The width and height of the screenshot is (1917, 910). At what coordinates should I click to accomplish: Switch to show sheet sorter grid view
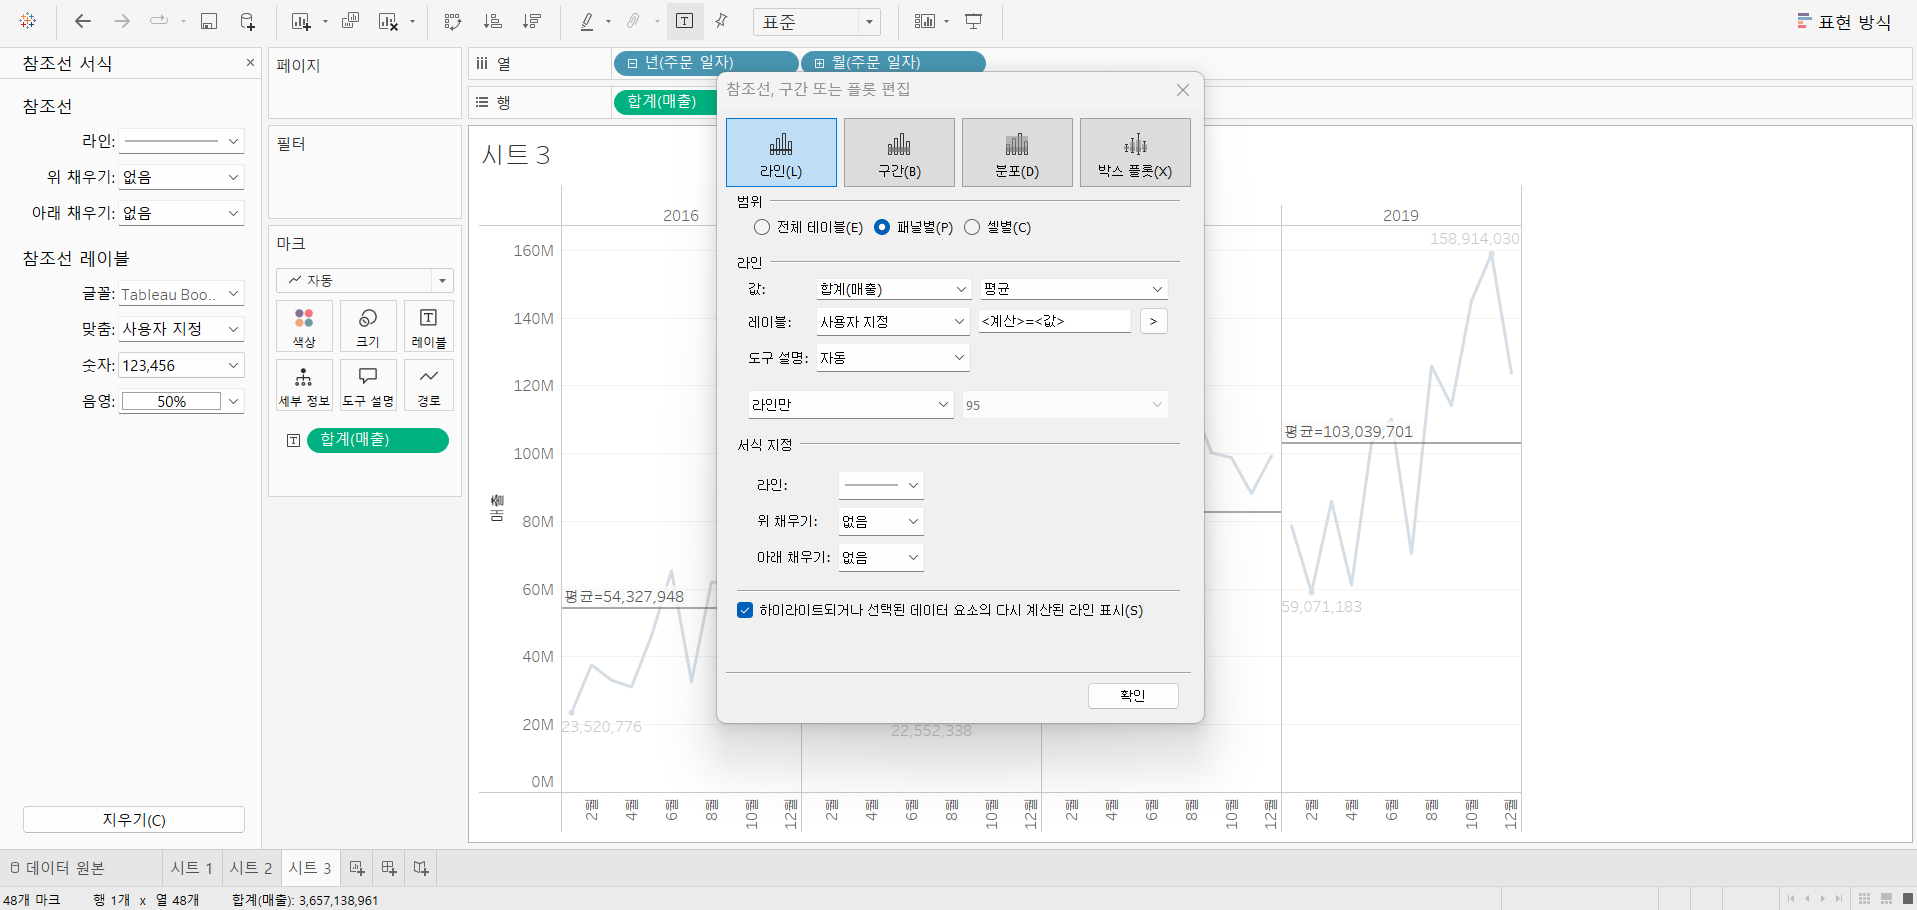point(1864,898)
